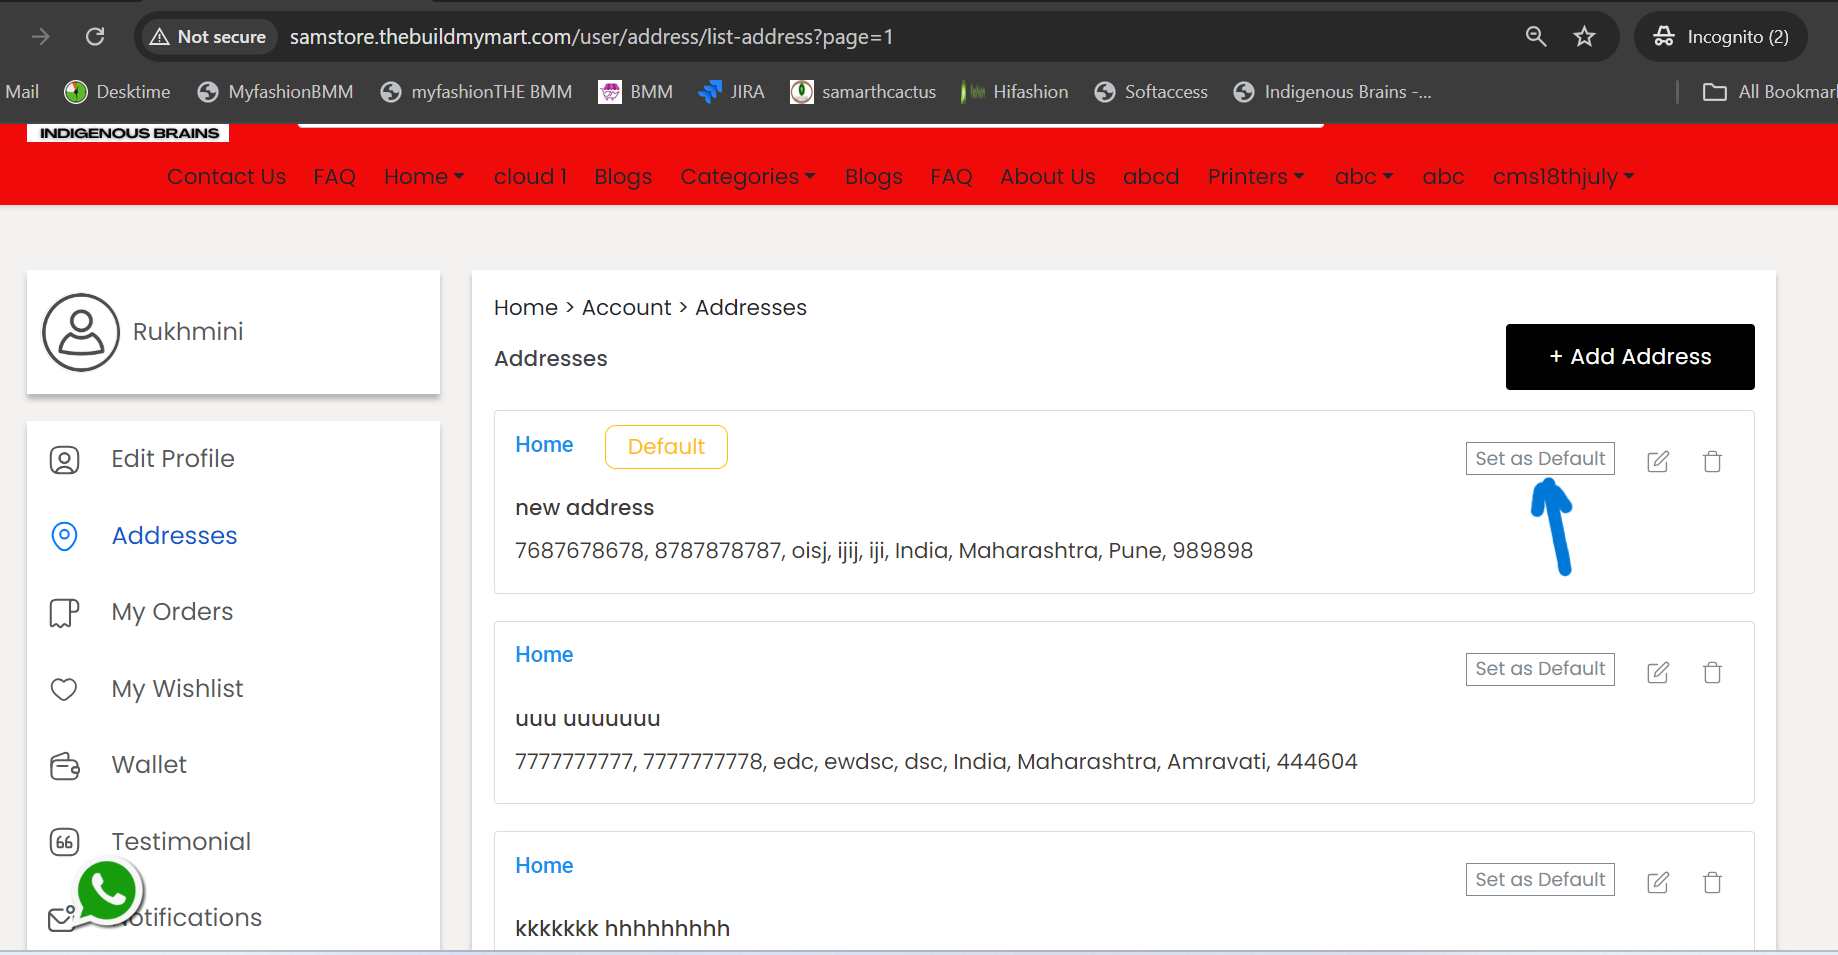
Task: Delete the 'new address' entry with trash icon
Action: 1712,461
